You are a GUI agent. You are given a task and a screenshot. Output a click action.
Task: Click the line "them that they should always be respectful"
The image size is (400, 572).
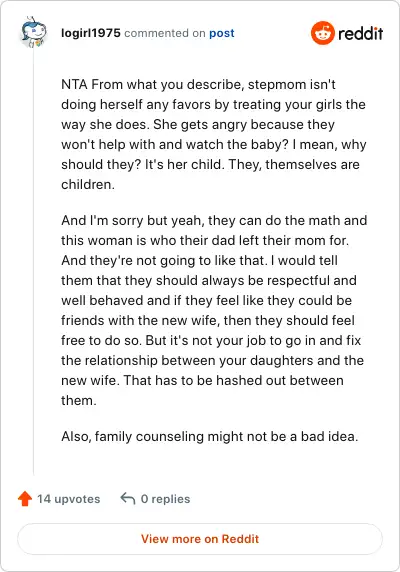209,281
